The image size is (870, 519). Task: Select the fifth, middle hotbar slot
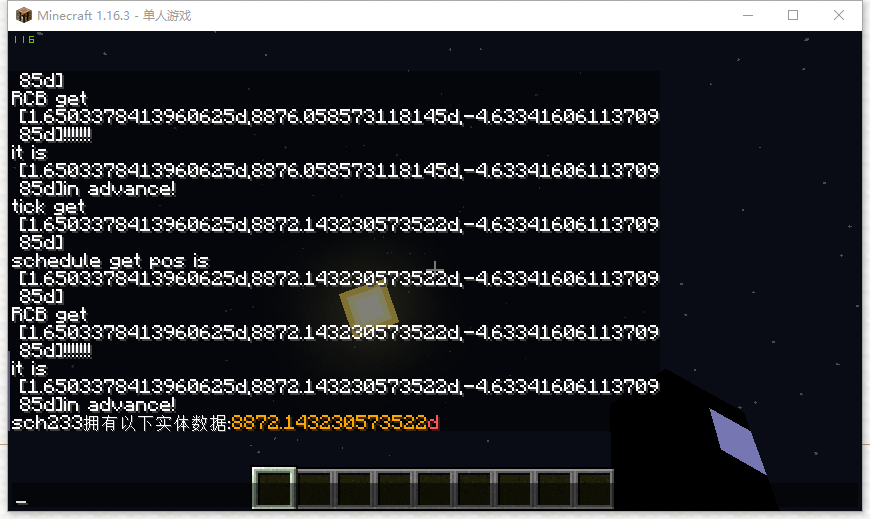434,489
